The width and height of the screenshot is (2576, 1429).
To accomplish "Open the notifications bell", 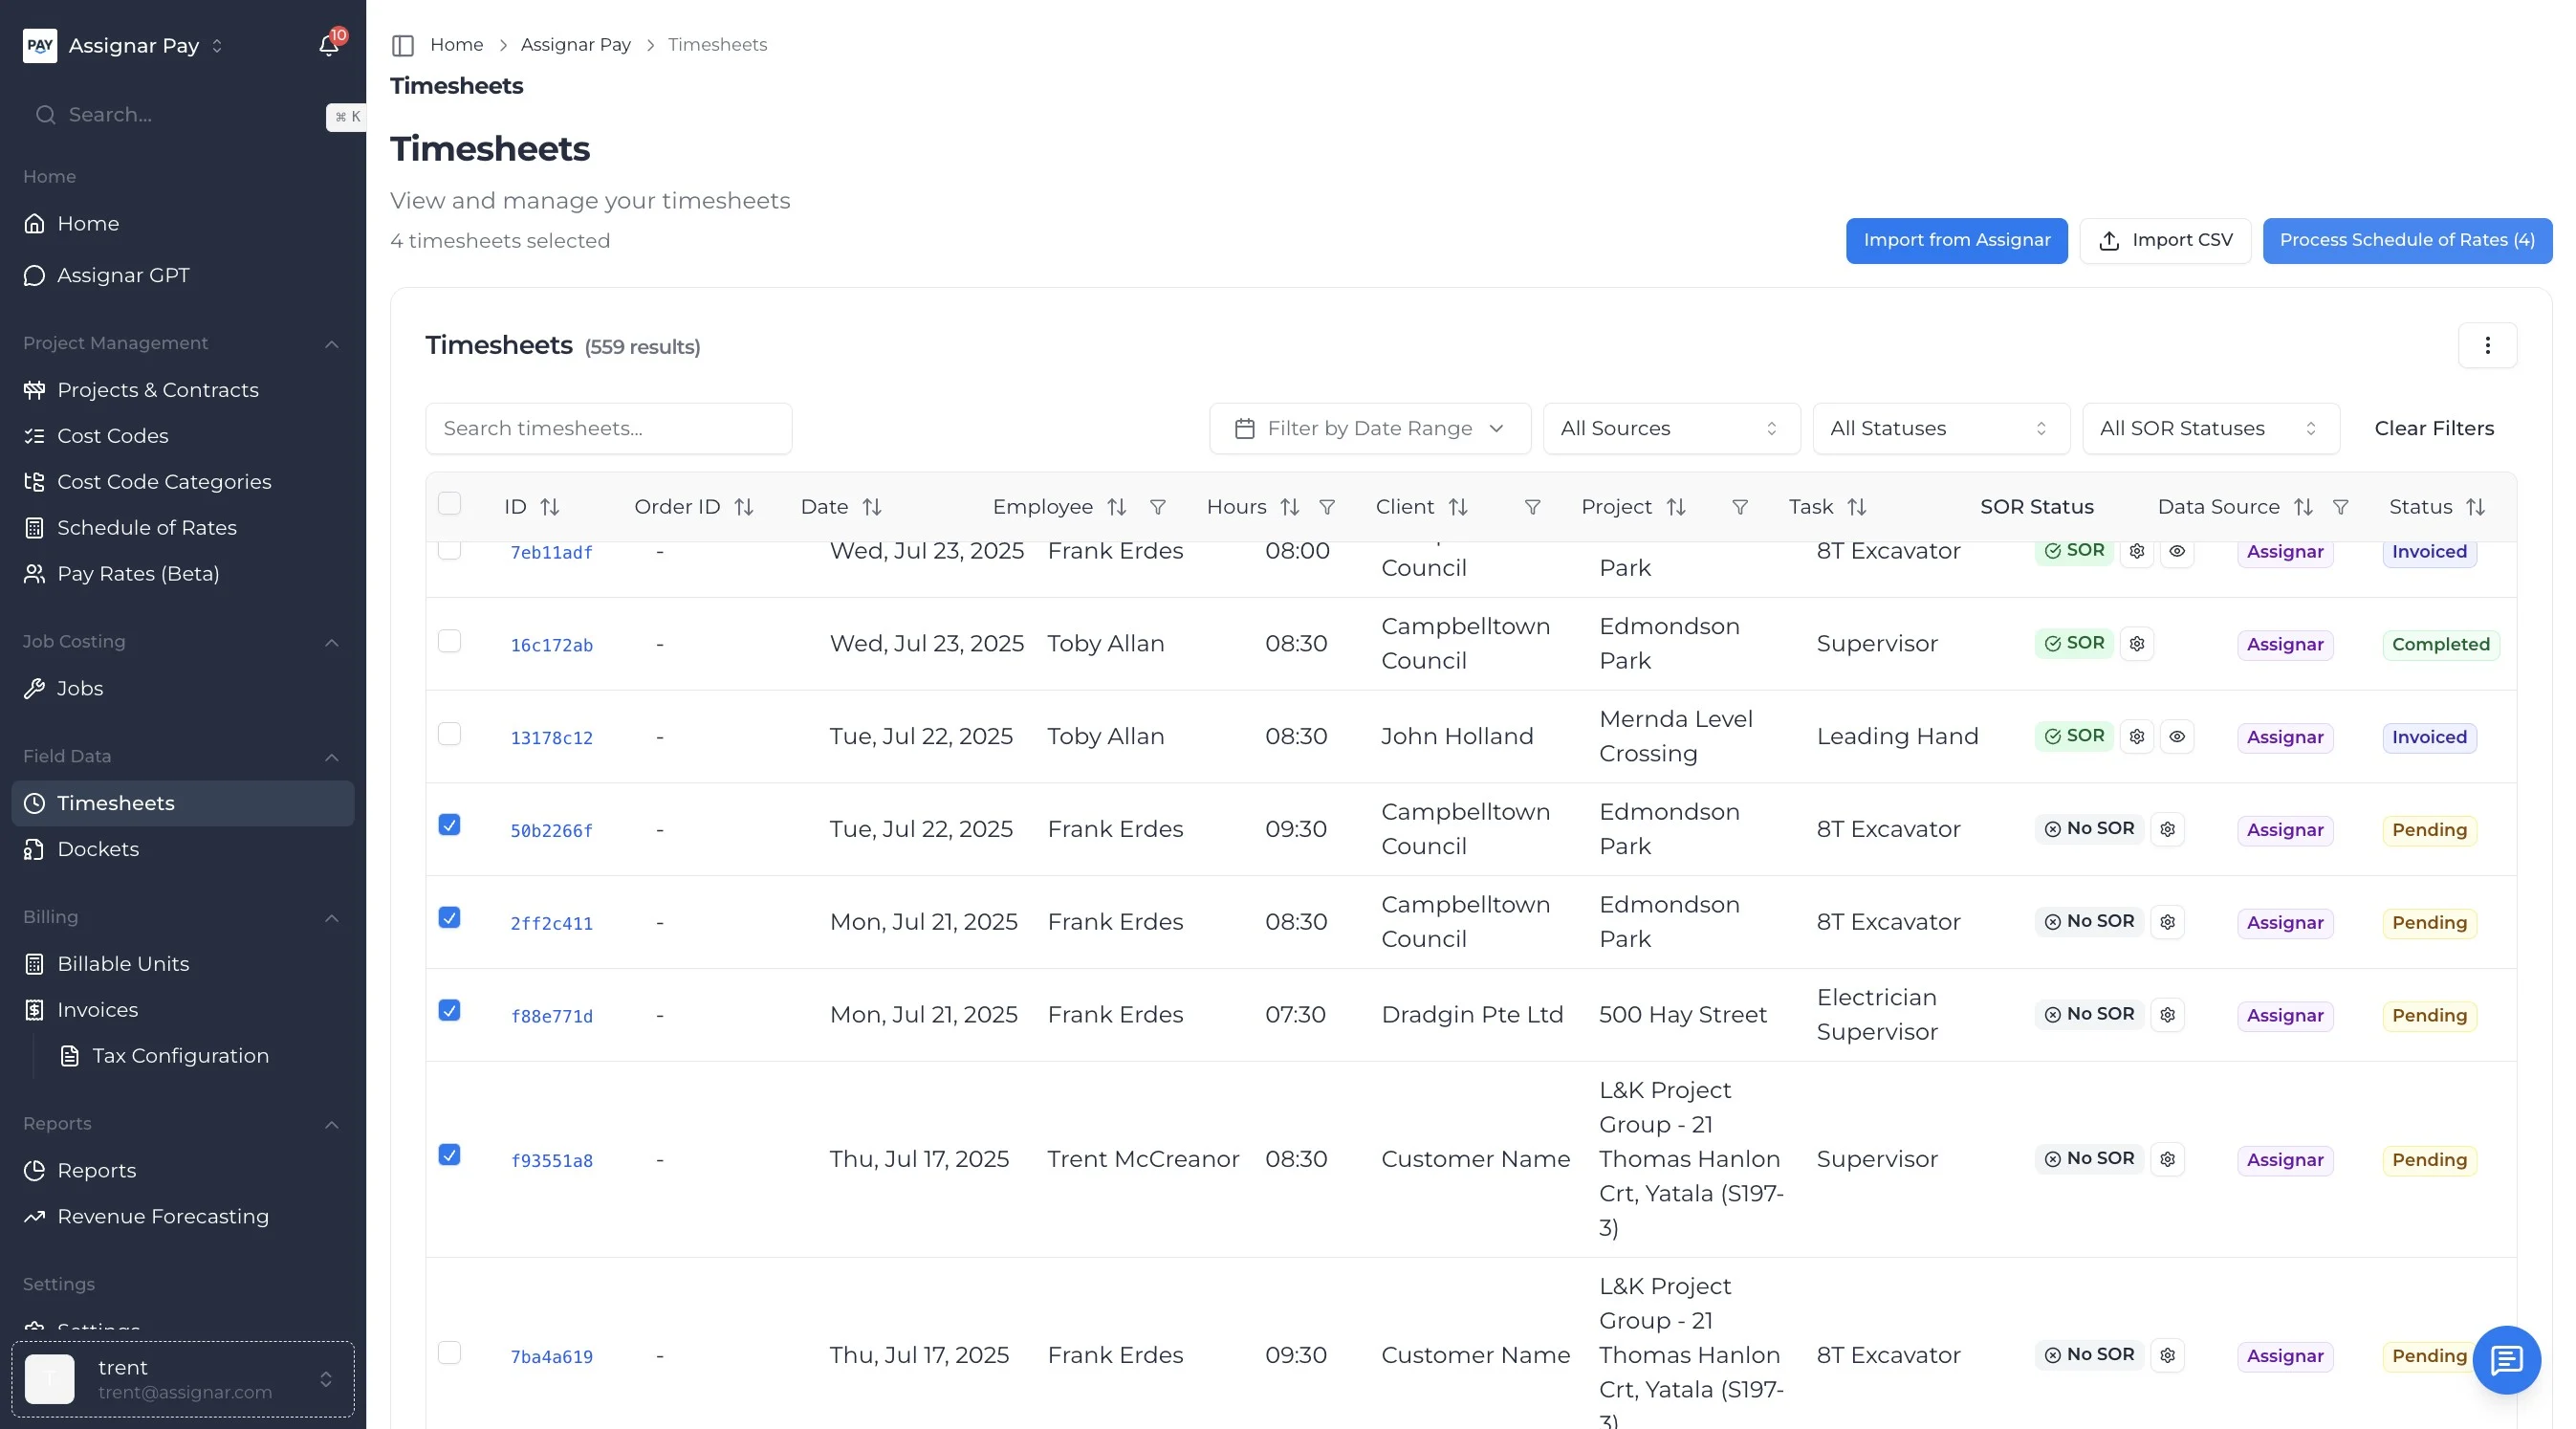I will [328, 45].
